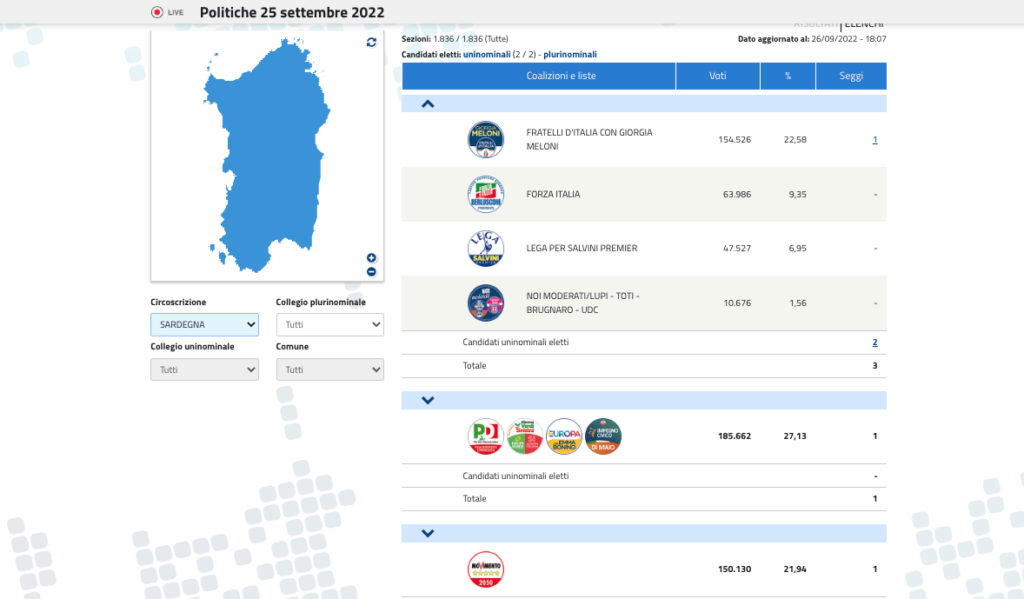Click the Forza Italia party logo
1024x599 pixels.
(485, 194)
